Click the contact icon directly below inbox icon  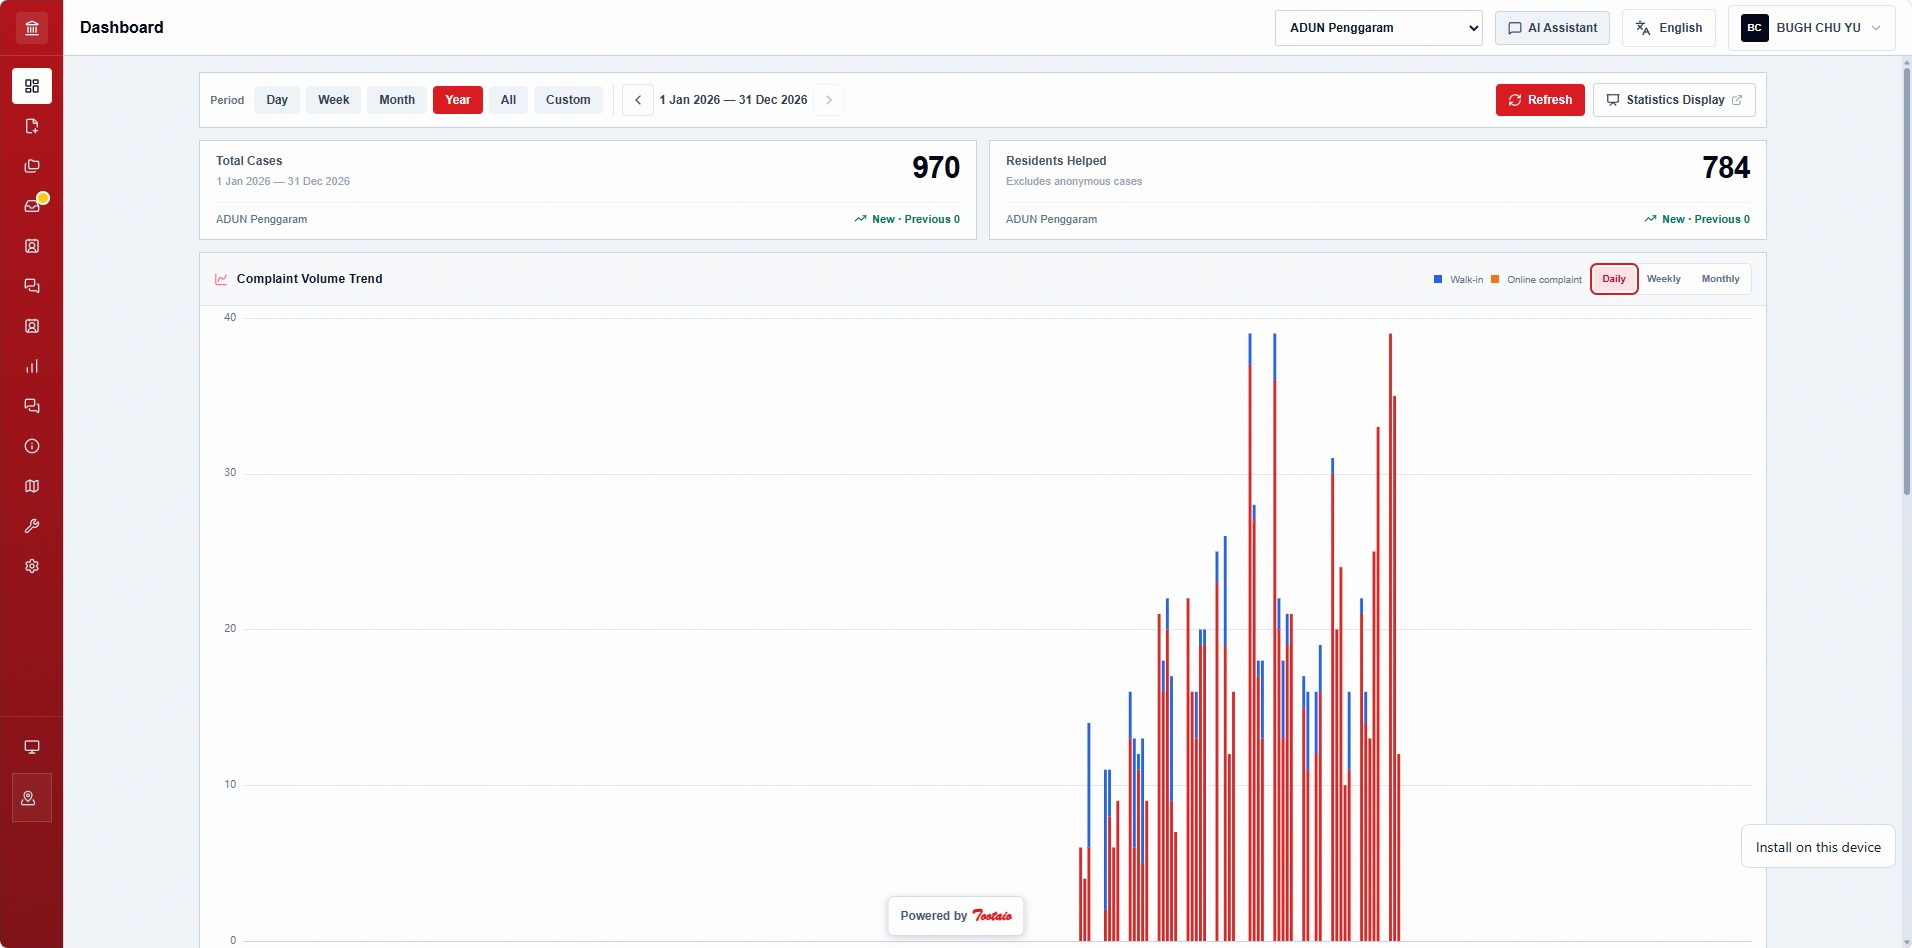point(32,246)
